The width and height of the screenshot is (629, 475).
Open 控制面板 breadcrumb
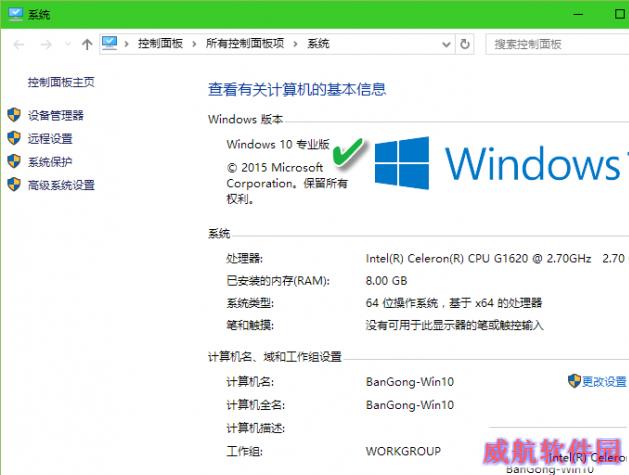(x=160, y=43)
